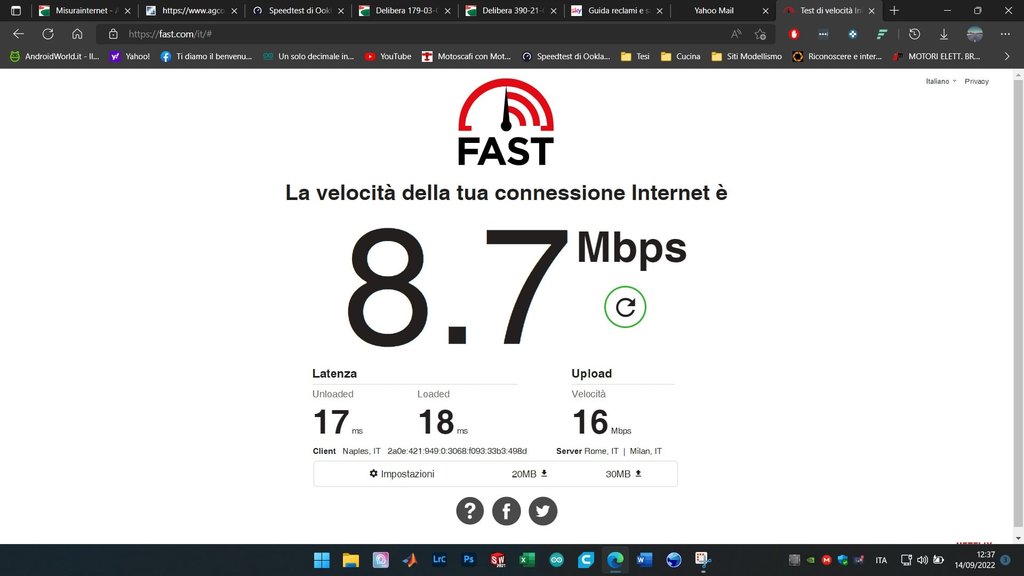The image size is (1024, 576).
Task: Click the address bar showing fast.com
Action: point(418,34)
